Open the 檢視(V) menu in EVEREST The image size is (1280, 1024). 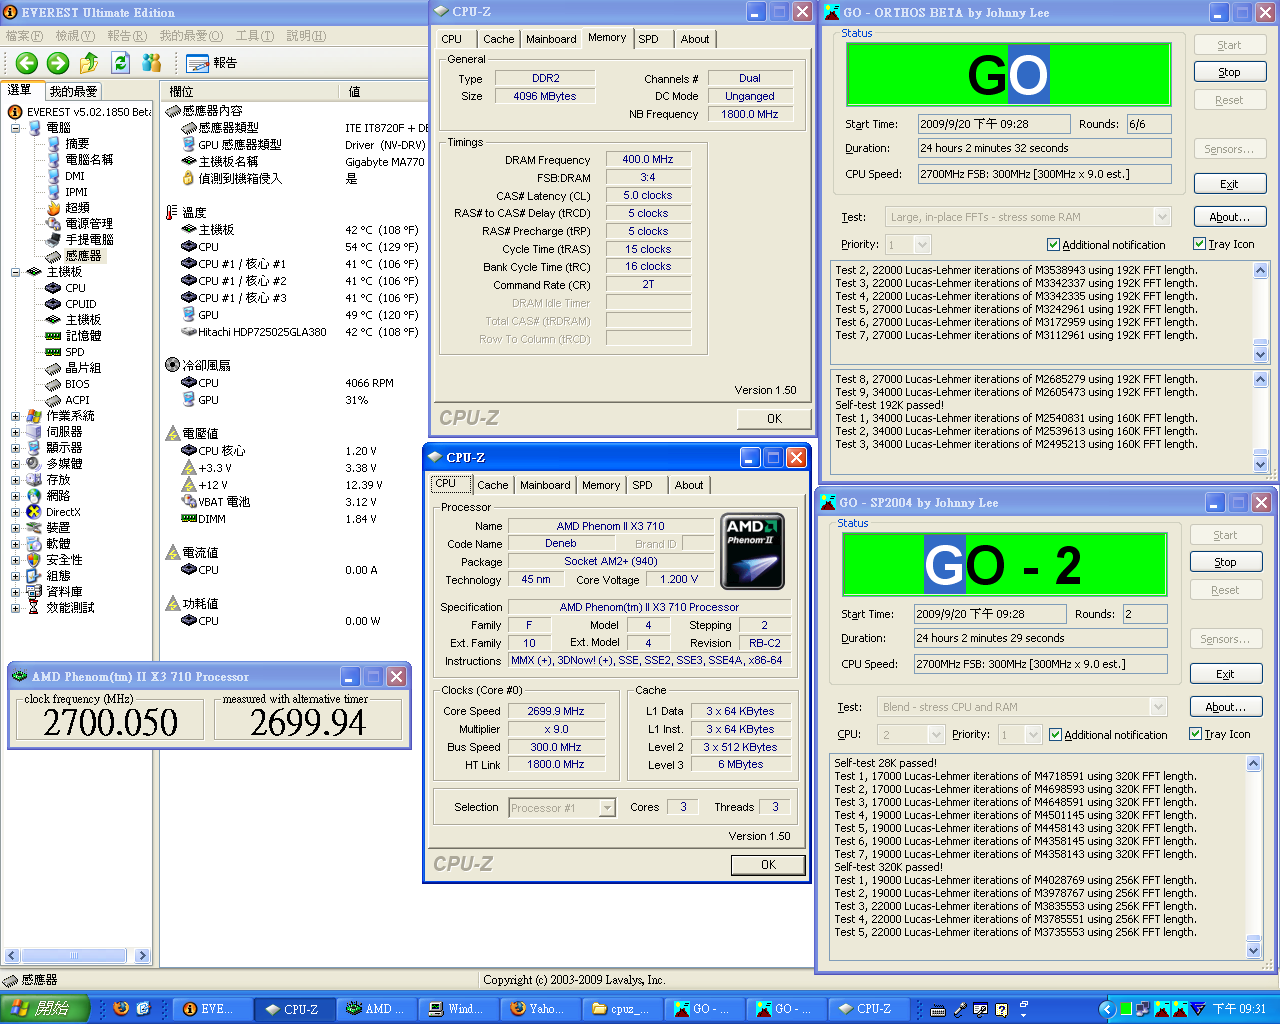(75, 36)
